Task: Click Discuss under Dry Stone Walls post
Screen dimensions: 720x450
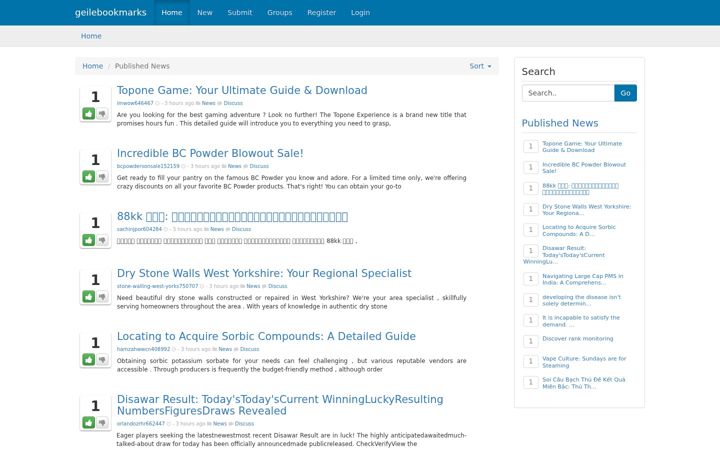Action: click(x=278, y=286)
